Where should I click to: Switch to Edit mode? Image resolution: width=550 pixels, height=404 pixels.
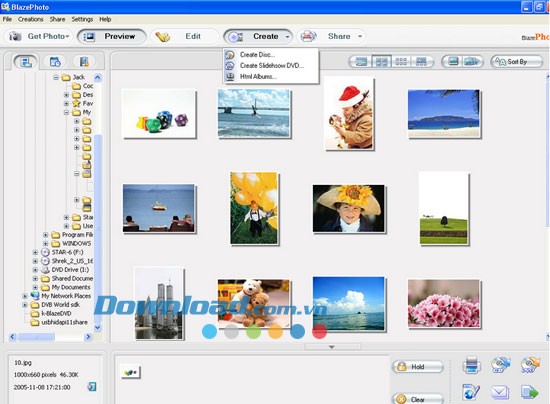pyautogui.click(x=185, y=36)
